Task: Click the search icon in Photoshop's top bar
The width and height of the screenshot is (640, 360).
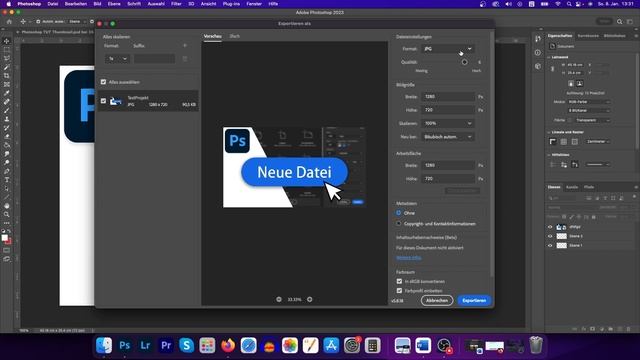Action: [x=619, y=22]
